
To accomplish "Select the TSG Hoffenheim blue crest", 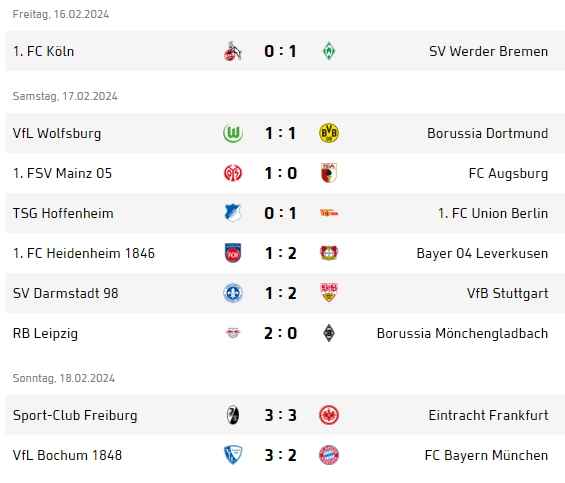I will pyautogui.click(x=233, y=213).
